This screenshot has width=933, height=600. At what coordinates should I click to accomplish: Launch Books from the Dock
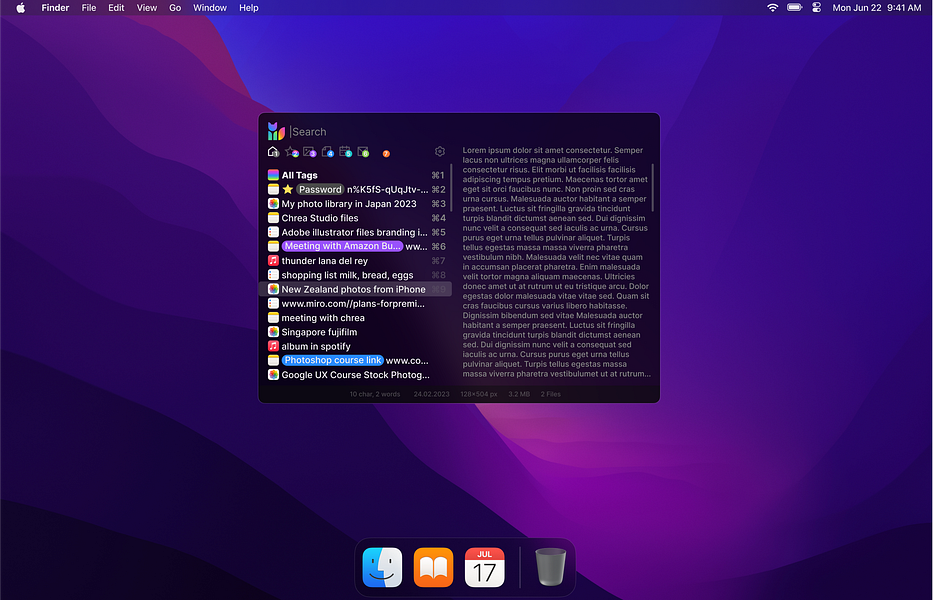(x=433, y=568)
